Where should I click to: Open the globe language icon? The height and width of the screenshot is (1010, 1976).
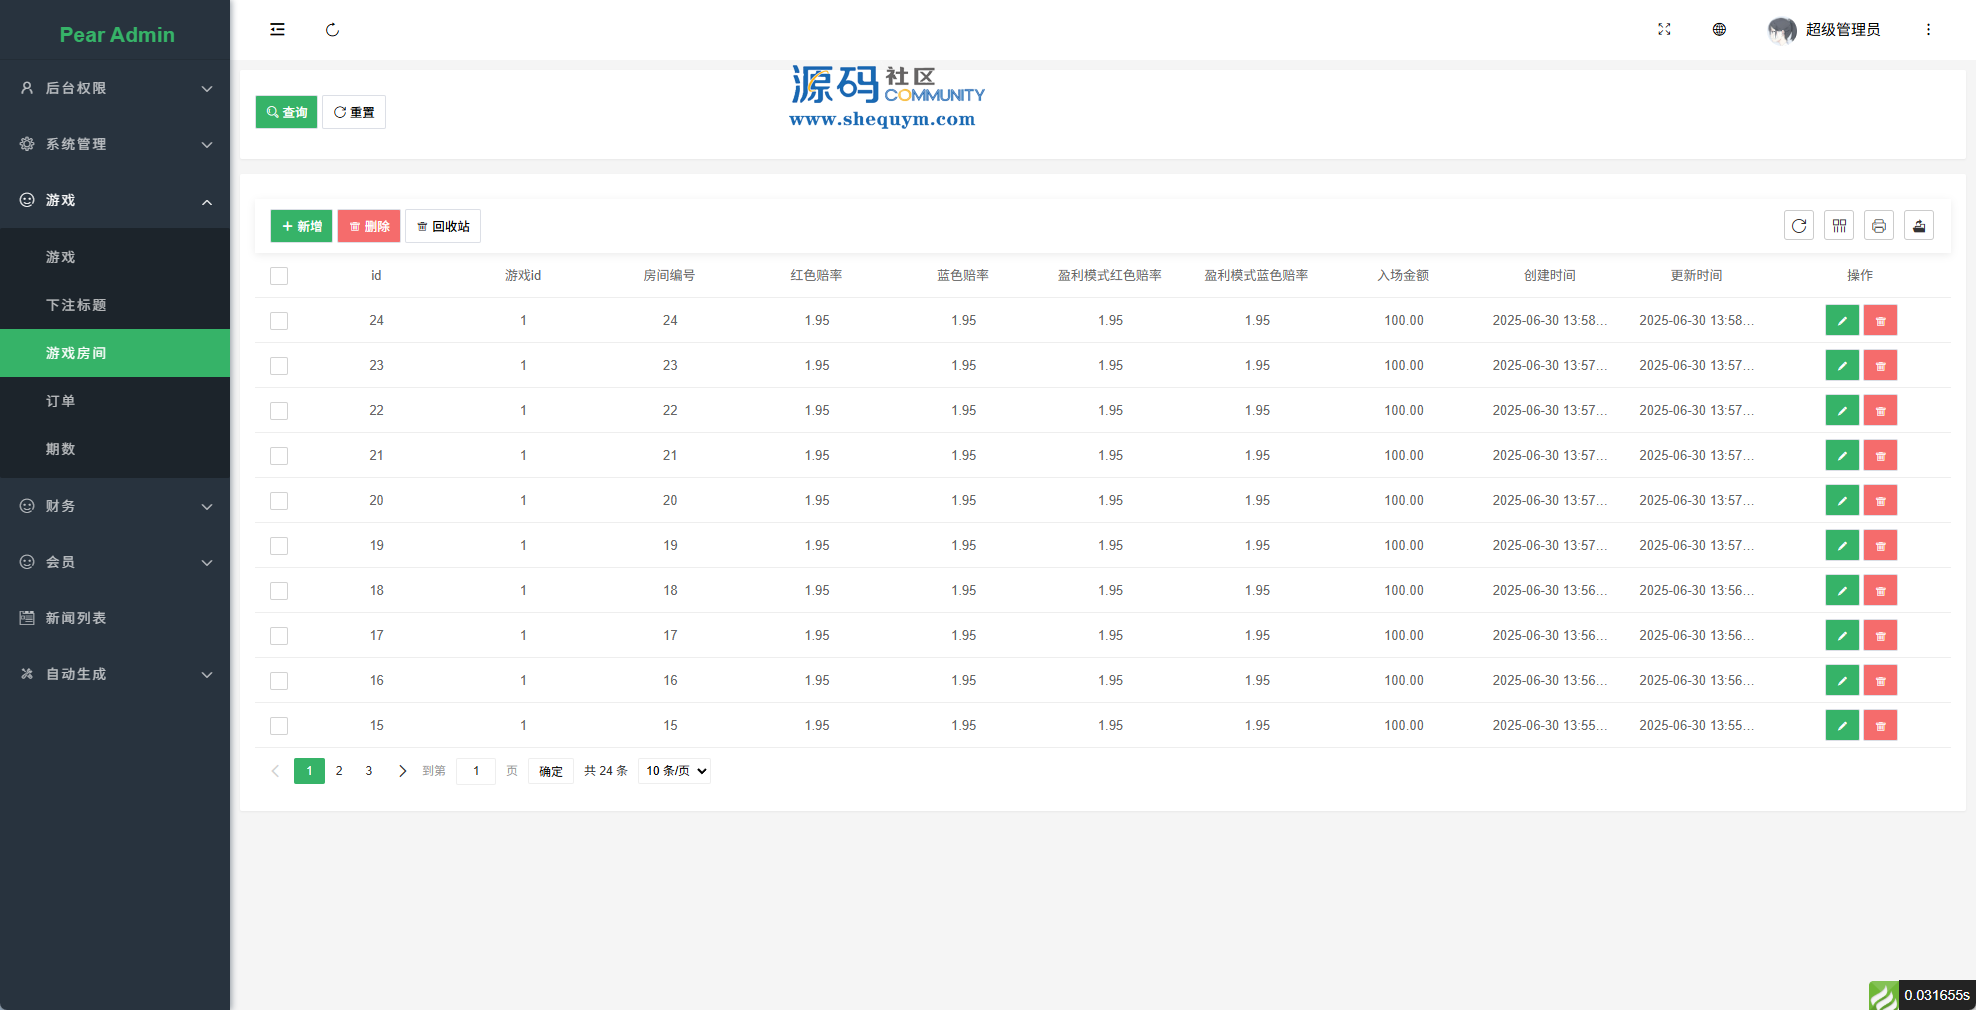point(1719,30)
